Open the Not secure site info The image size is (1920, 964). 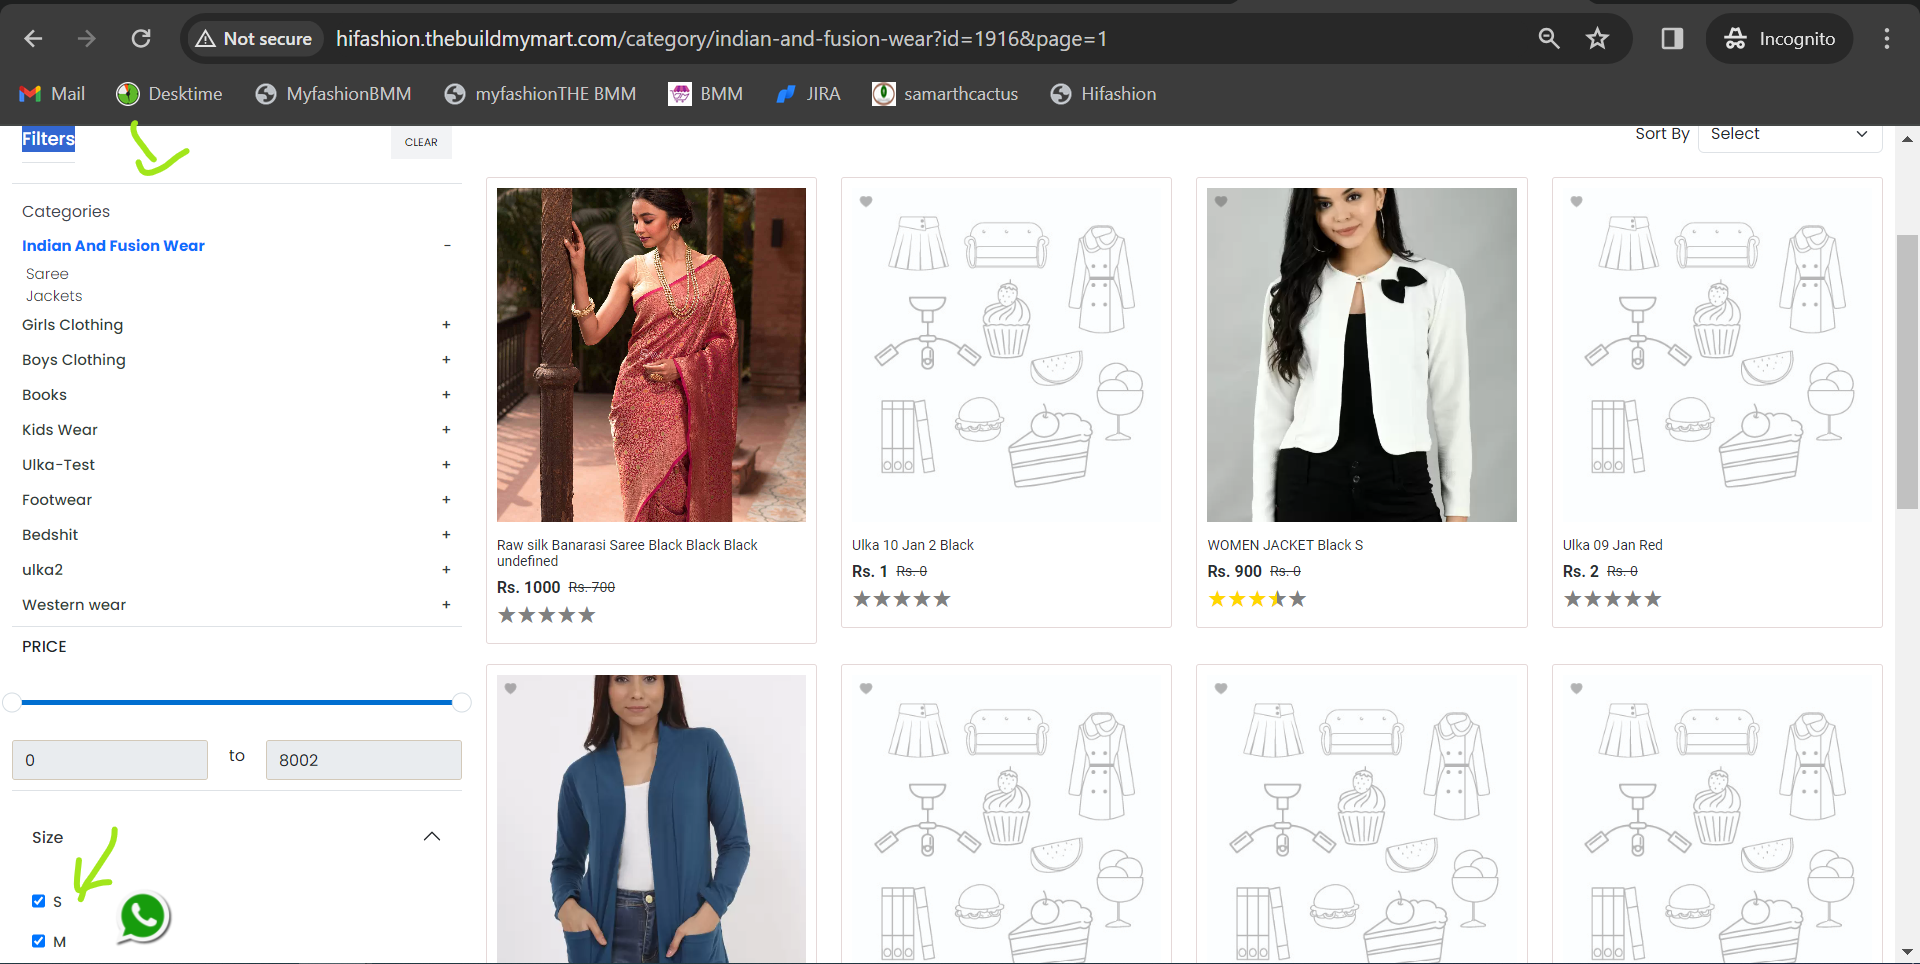tap(254, 39)
